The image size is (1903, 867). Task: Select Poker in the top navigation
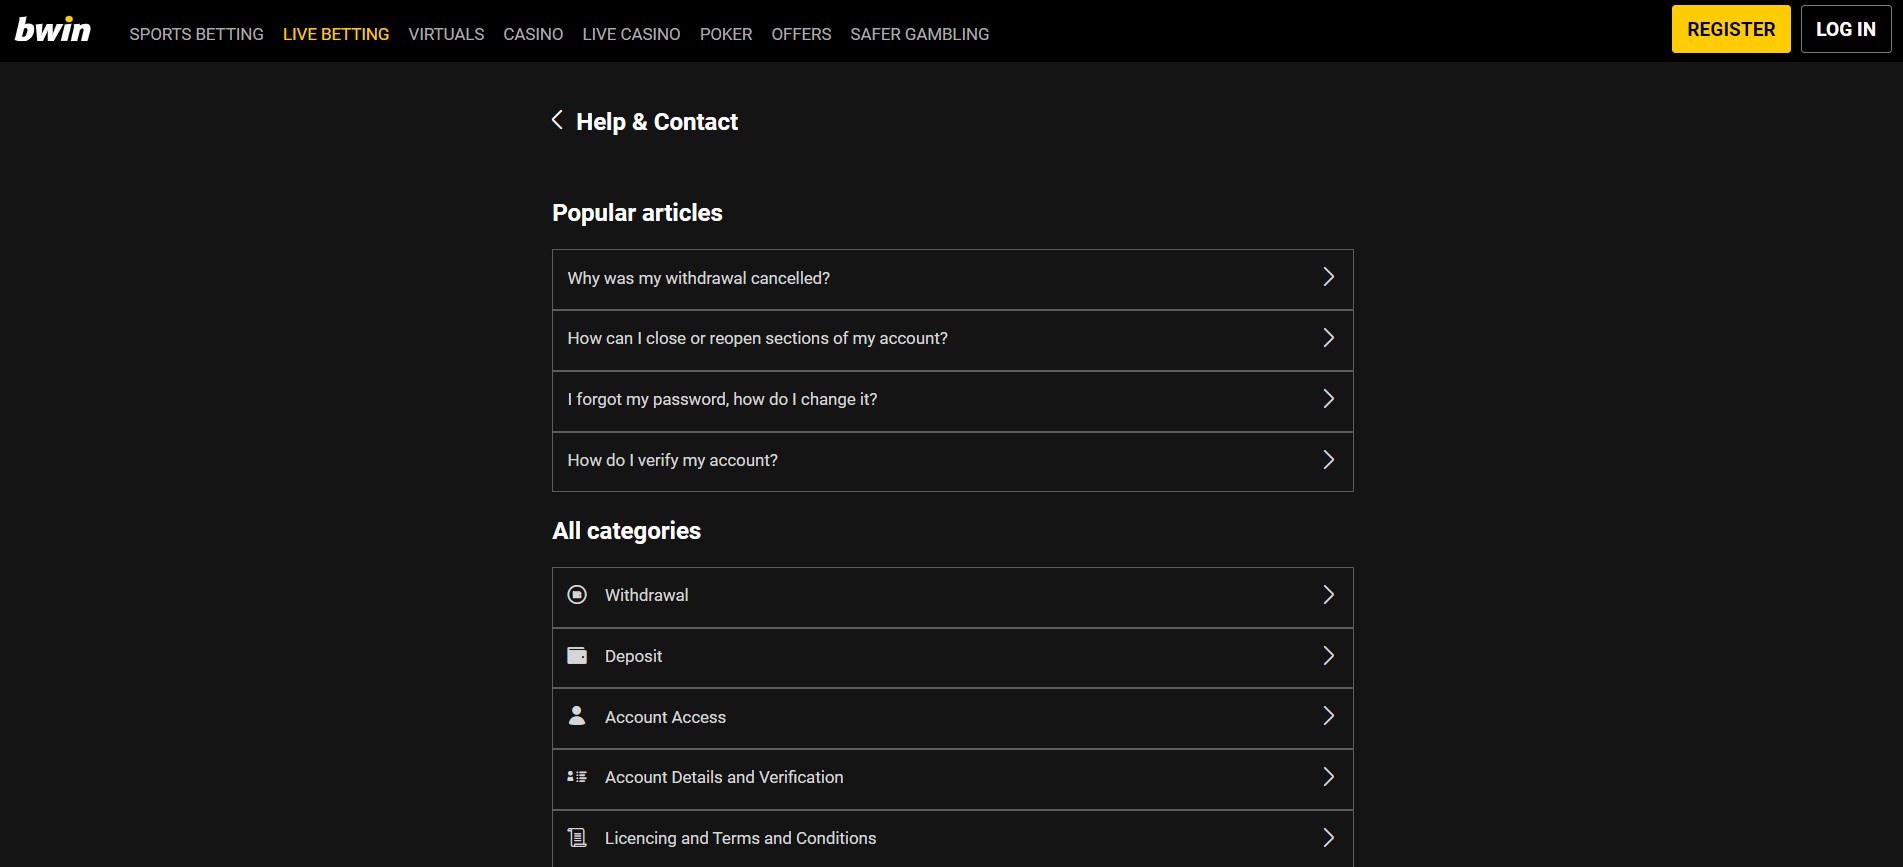click(x=726, y=34)
